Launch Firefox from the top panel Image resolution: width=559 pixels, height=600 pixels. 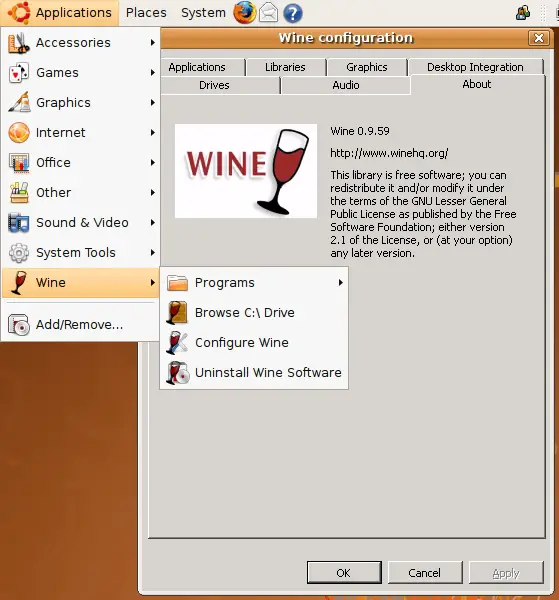244,12
